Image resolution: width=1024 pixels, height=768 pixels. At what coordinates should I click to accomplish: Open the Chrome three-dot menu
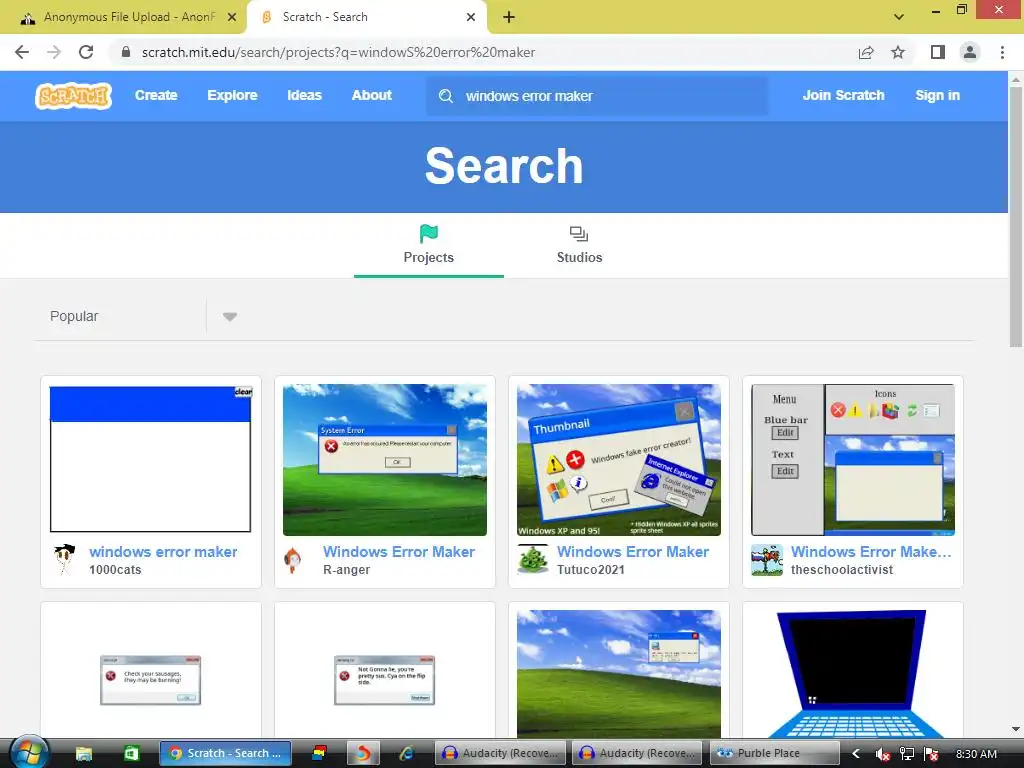(1002, 52)
